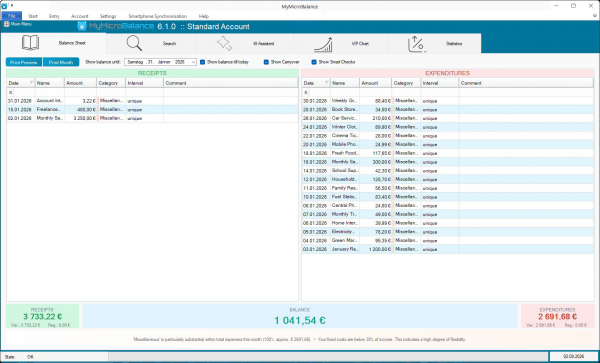Click the balance total 1 041,54 €
The width and height of the screenshot is (600, 363).
pyautogui.click(x=300, y=320)
